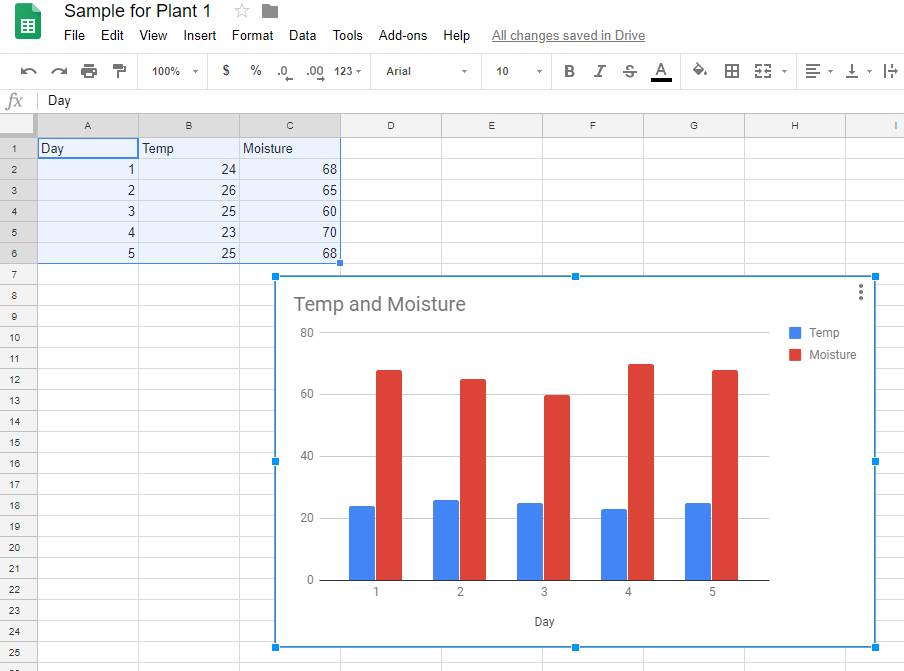
Task: Toggle italic formatting
Action: [600, 71]
